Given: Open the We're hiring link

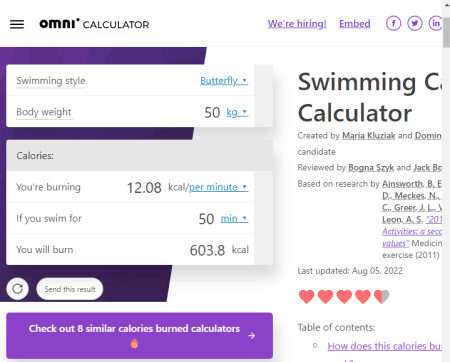Looking at the screenshot, I should point(297,24).
